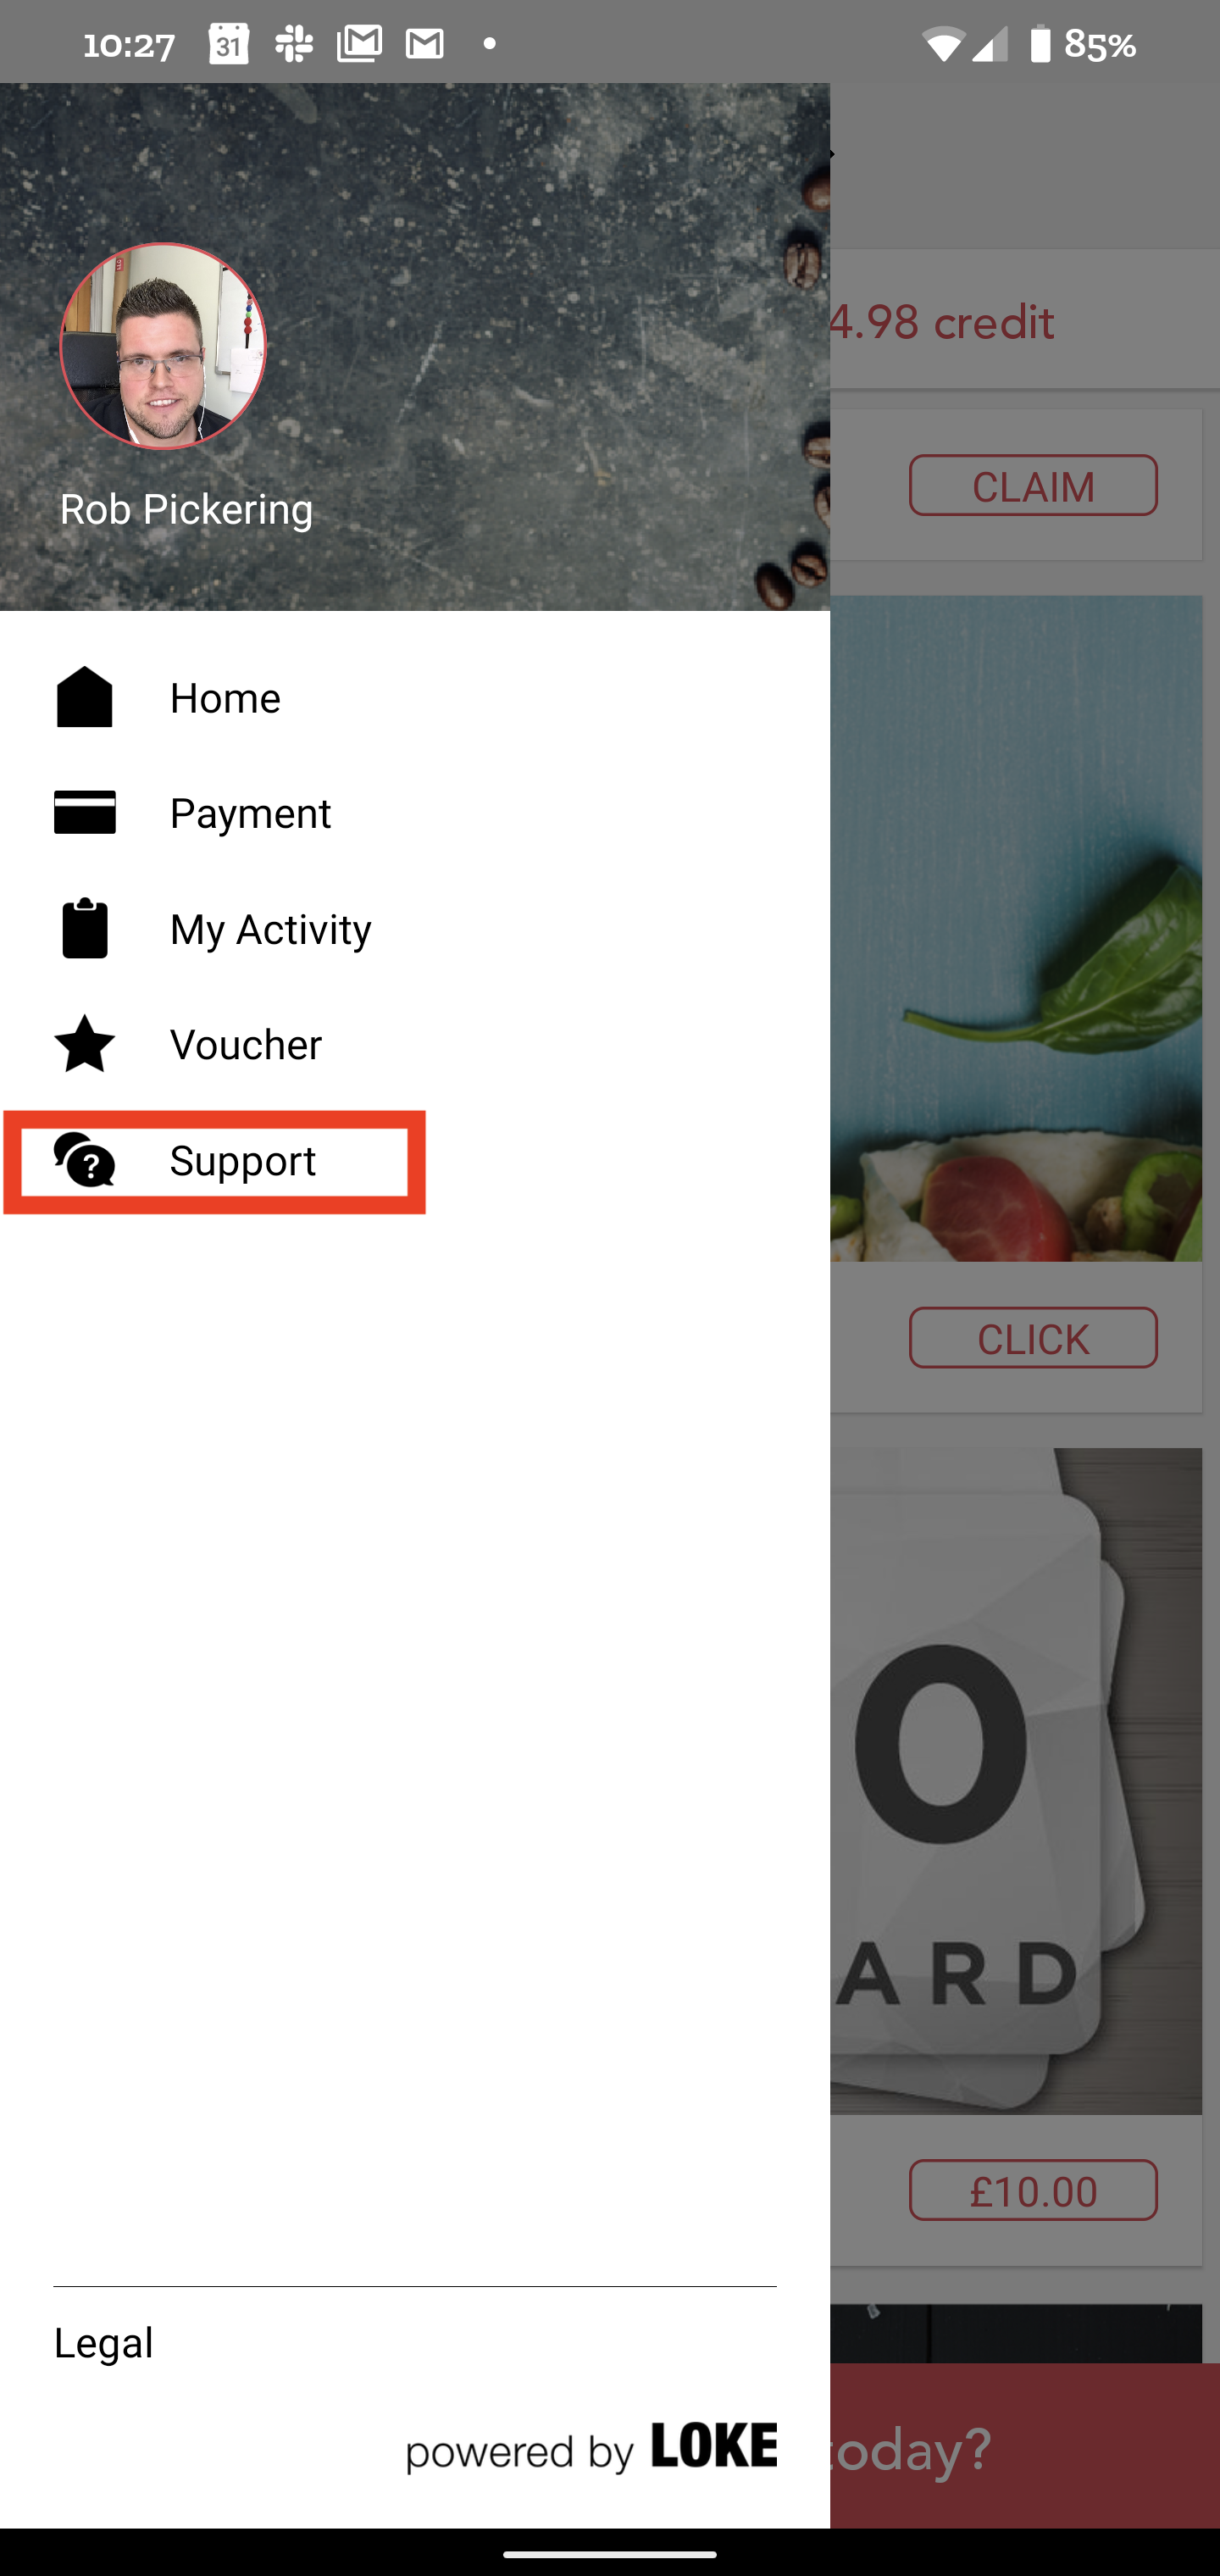Image resolution: width=1220 pixels, height=2576 pixels.
Task: Tap the £10.00 gift card button
Action: 1033,2190
